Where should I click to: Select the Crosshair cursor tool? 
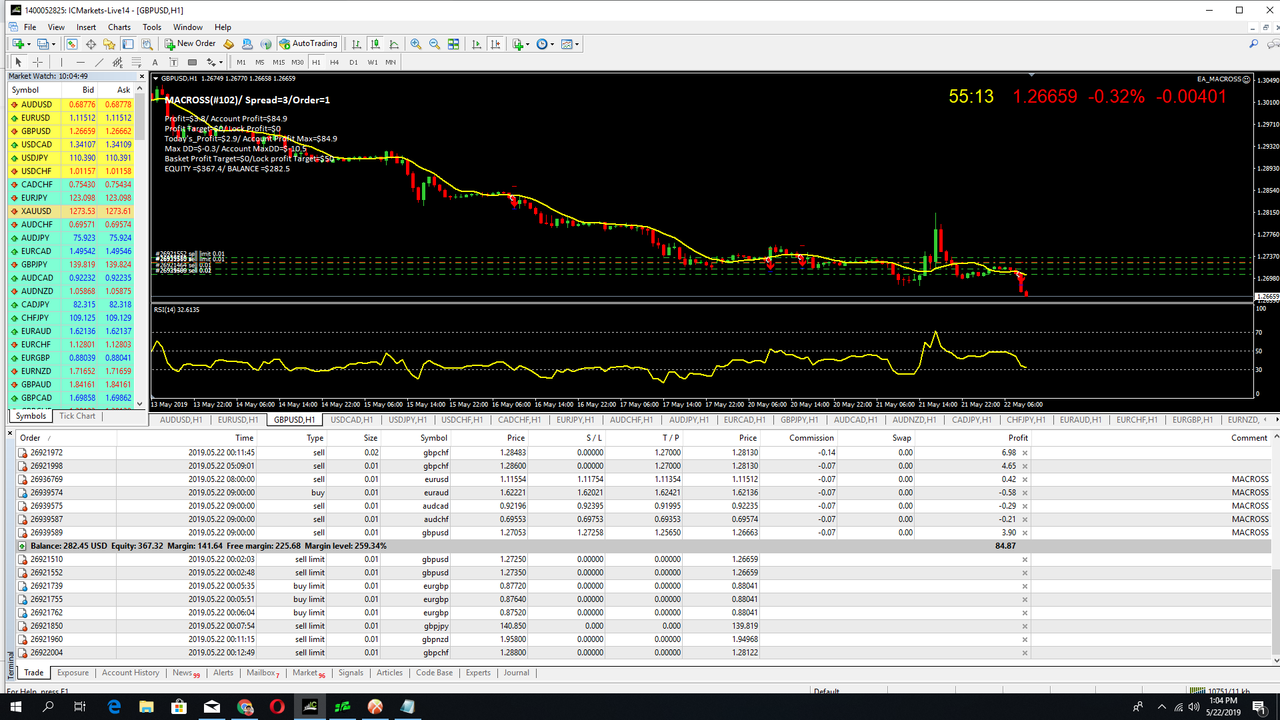[38, 62]
